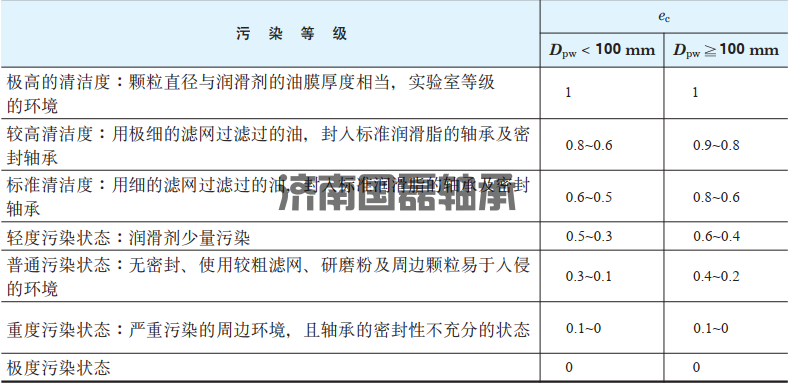The image size is (794, 384).
Task: Click the 0.8~0.6 value in standard cleanliness row
Action: pos(716,197)
